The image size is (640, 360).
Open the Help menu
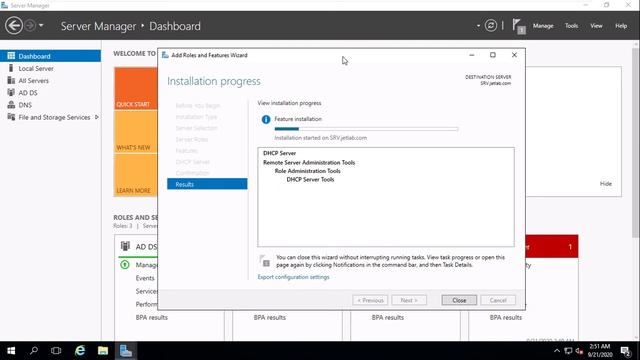[621, 26]
